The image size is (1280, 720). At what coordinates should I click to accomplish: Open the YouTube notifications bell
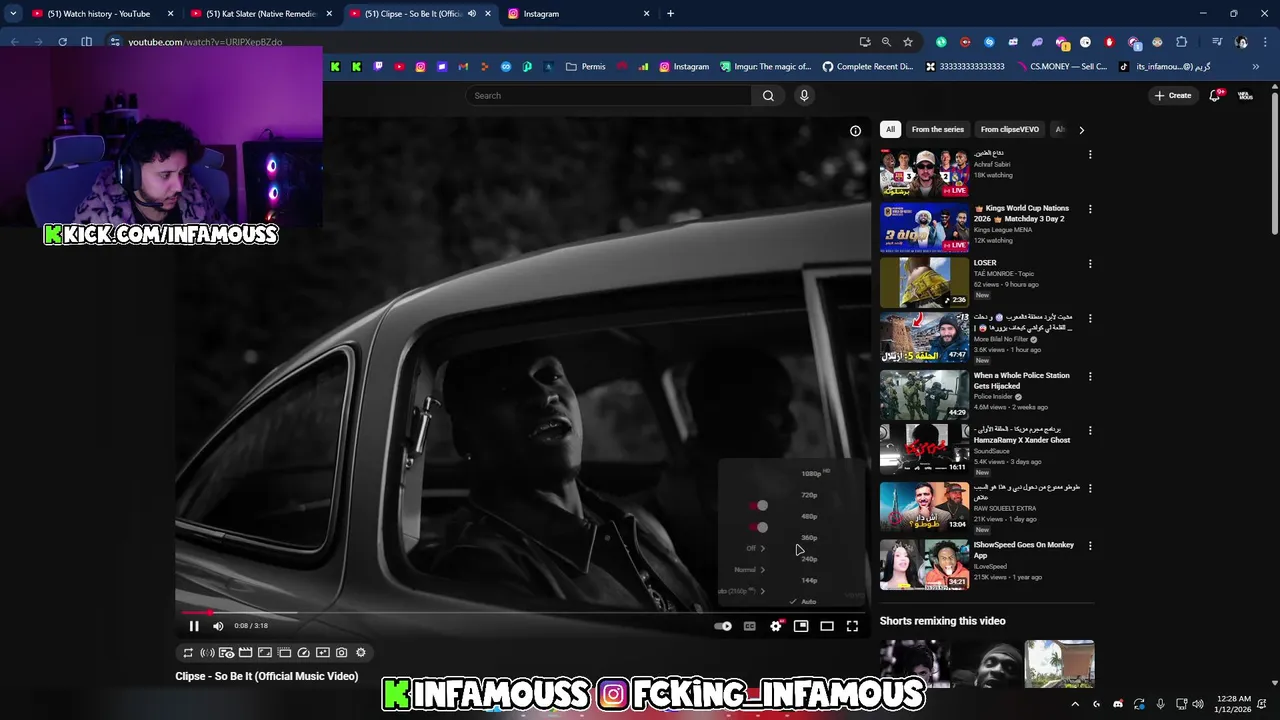click(1215, 96)
